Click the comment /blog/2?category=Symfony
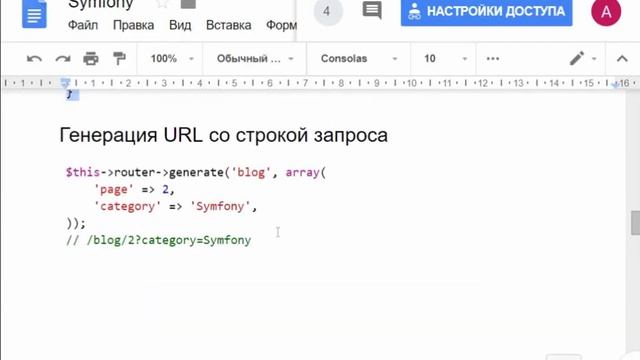The height and width of the screenshot is (360, 640). coord(158,240)
